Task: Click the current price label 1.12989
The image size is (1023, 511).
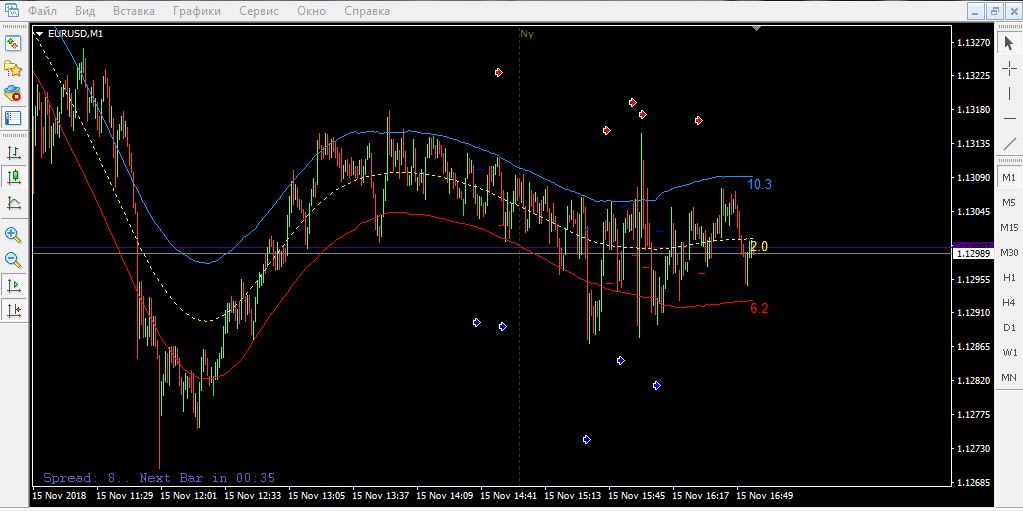Action: pyautogui.click(x=973, y=254)
